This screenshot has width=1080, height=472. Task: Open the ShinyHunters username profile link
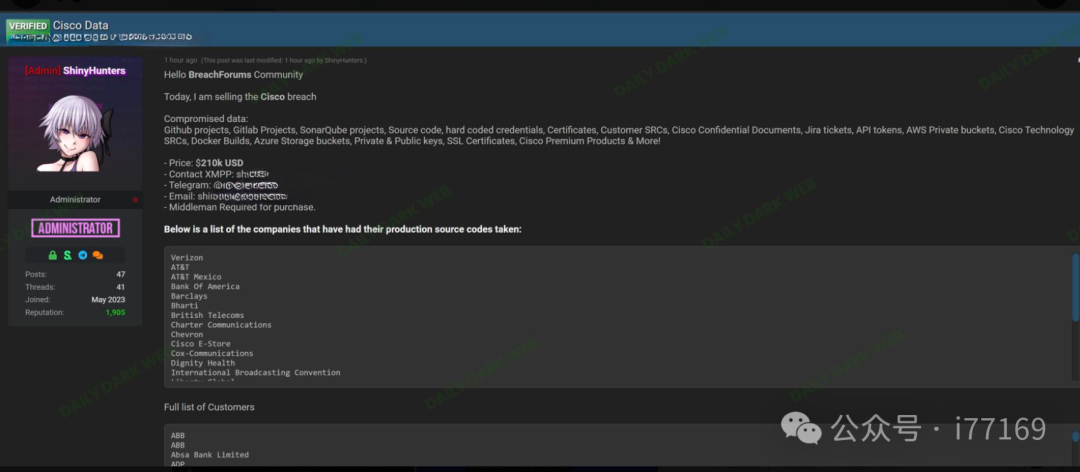[x=95, y=70]
